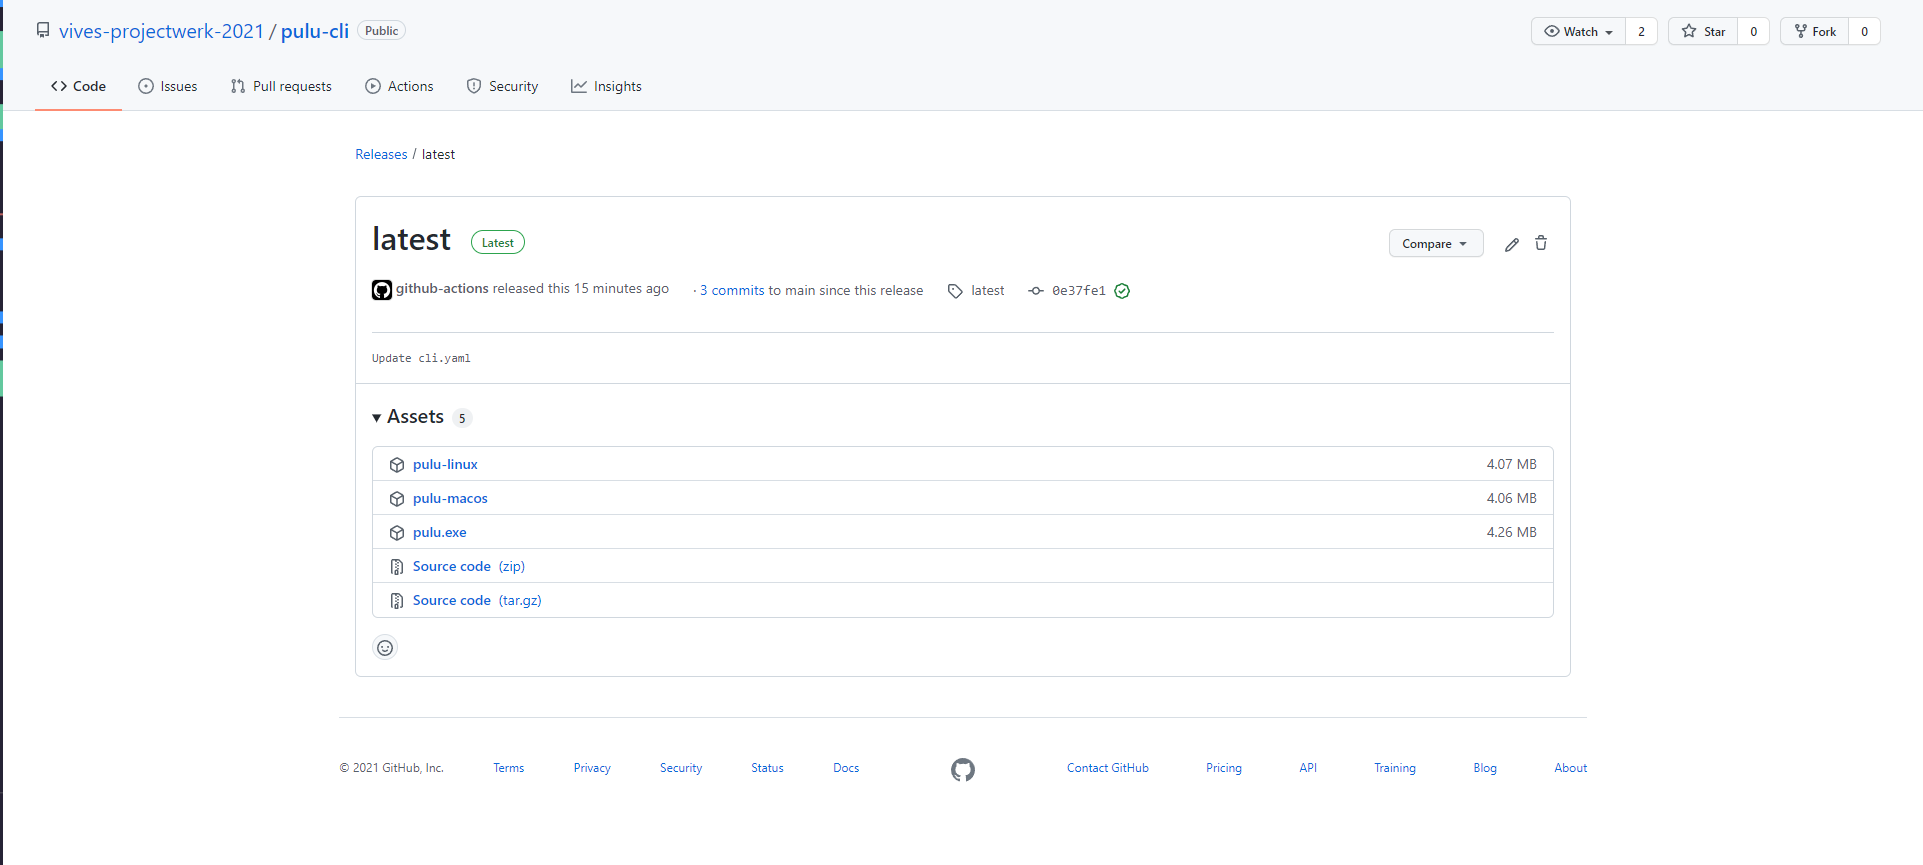The height and width of the screenshot is (865, 1923).
Task: Open the Pricing footer link
Action: 1224,768
